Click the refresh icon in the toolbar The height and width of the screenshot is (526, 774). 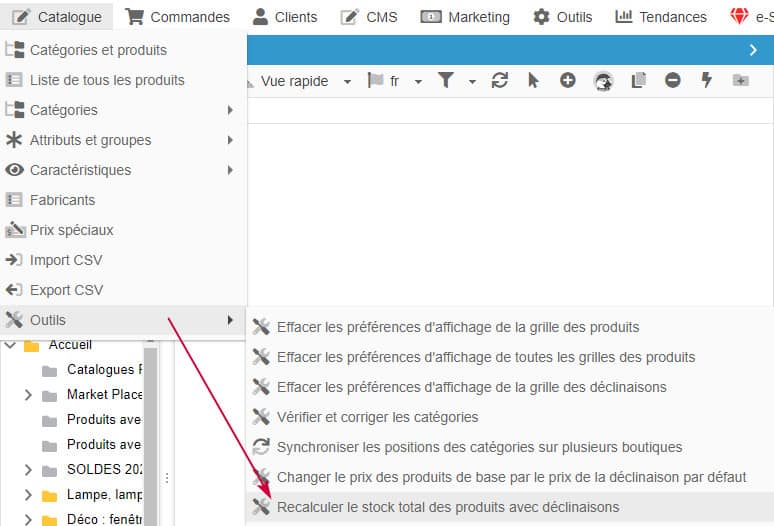pyautogui.click(x=500, y=81)
